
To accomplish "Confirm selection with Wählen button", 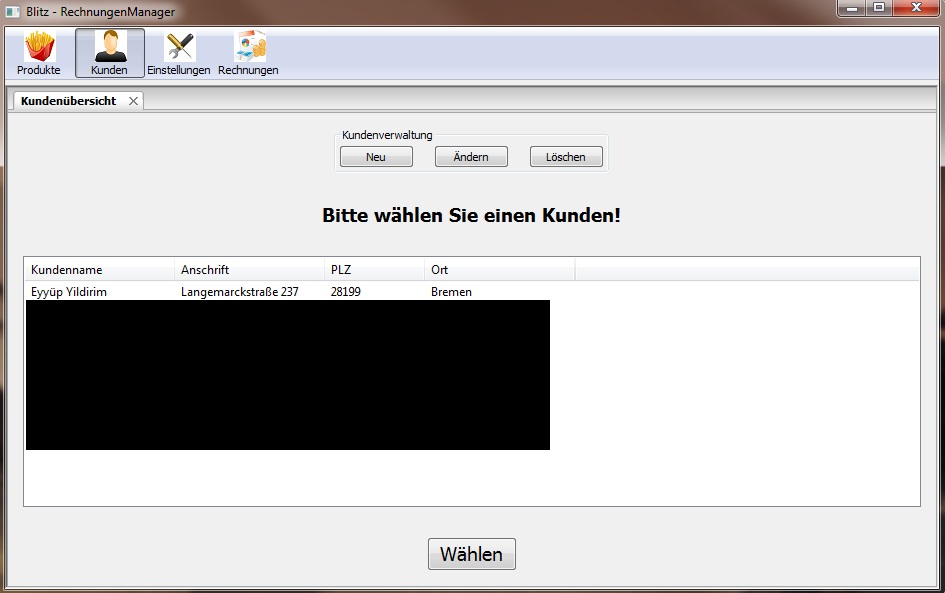I will (472, 554).
